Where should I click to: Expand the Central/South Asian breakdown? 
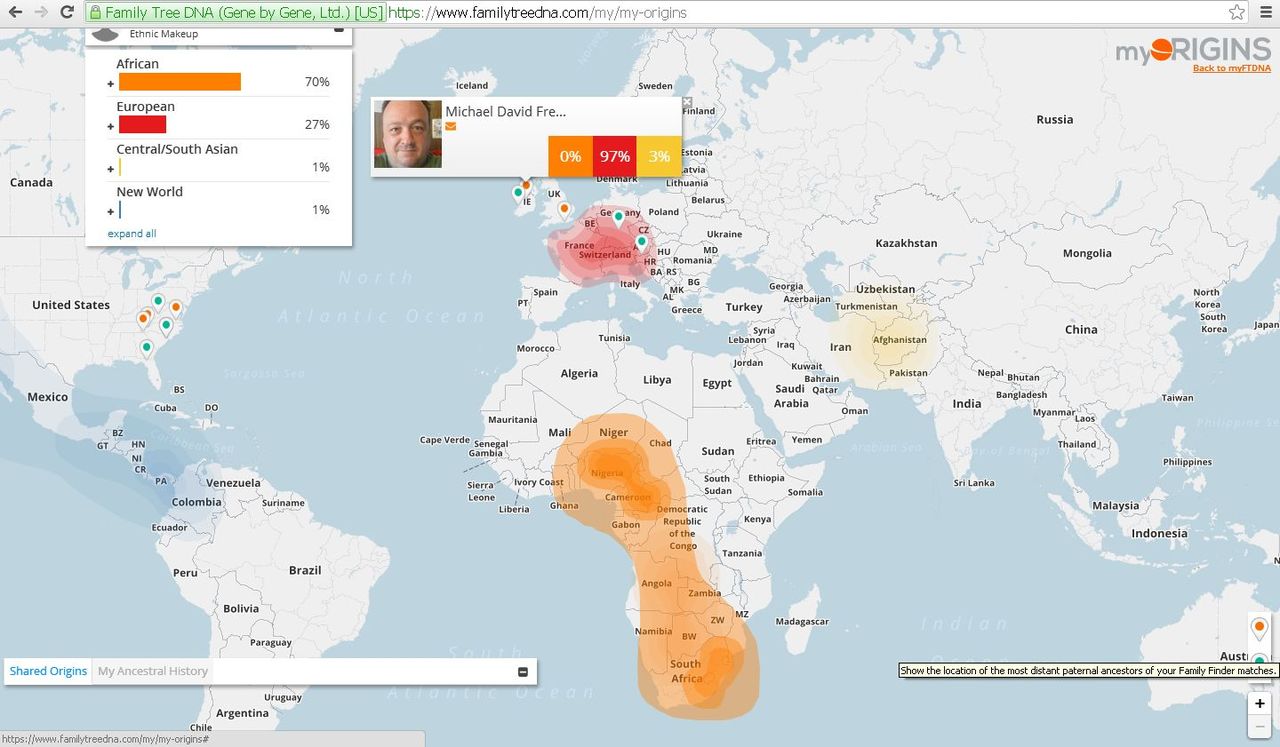(111, 169)
